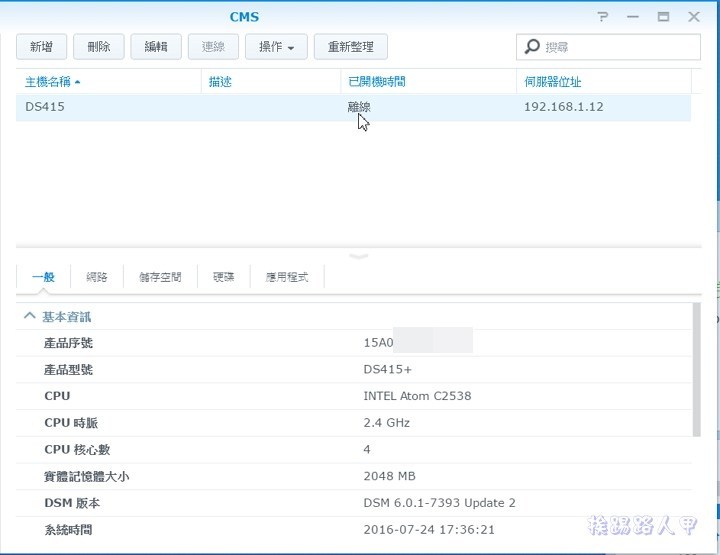Screen dimensions: 720x555
Task: Click the 刪除 (Delete) button
Action: [x=99, y=47]
